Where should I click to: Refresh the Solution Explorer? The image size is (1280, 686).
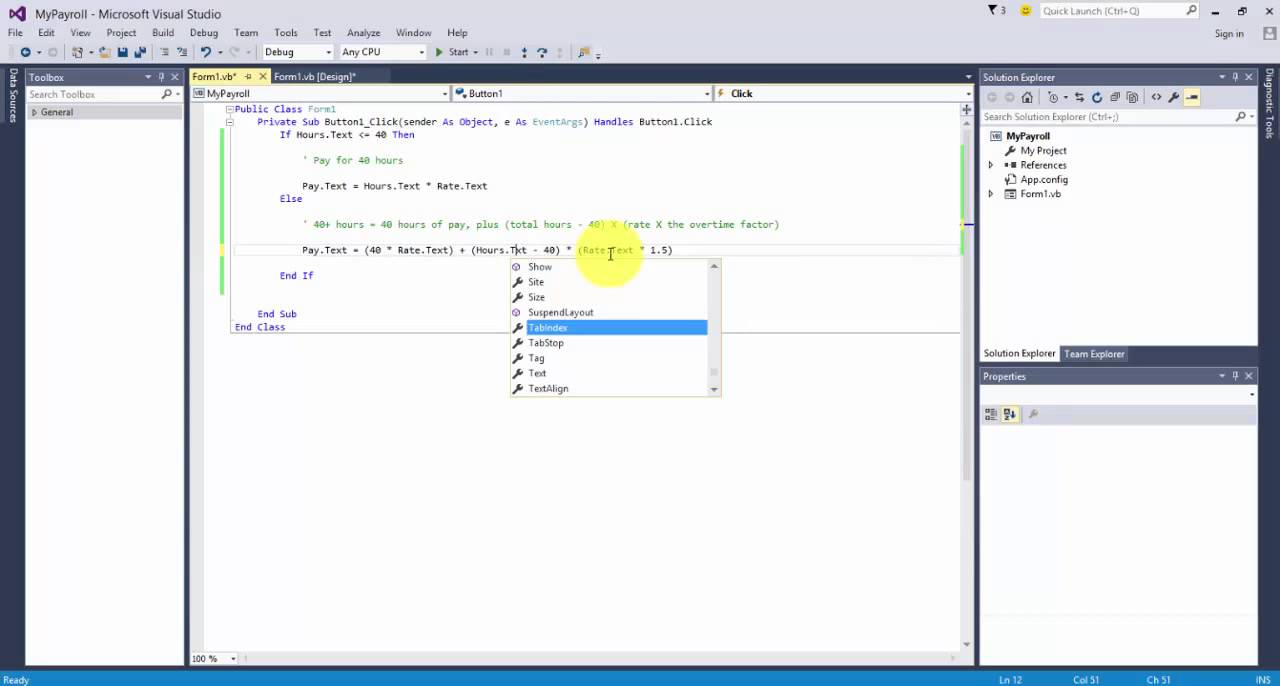[x=1097, y=97]
